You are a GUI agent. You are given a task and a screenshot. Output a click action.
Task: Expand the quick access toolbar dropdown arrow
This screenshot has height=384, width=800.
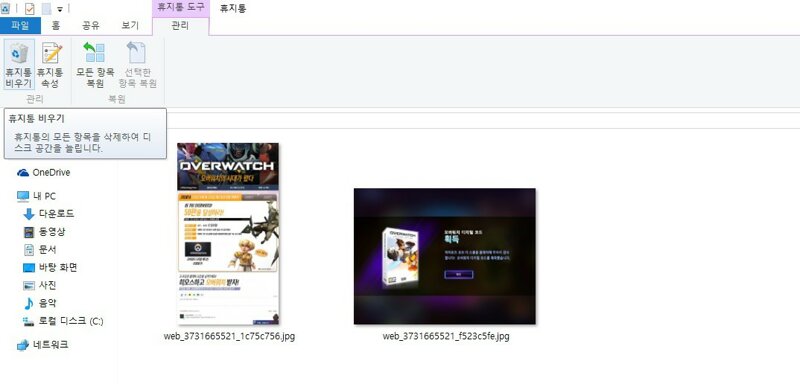(x=60, y=9)
